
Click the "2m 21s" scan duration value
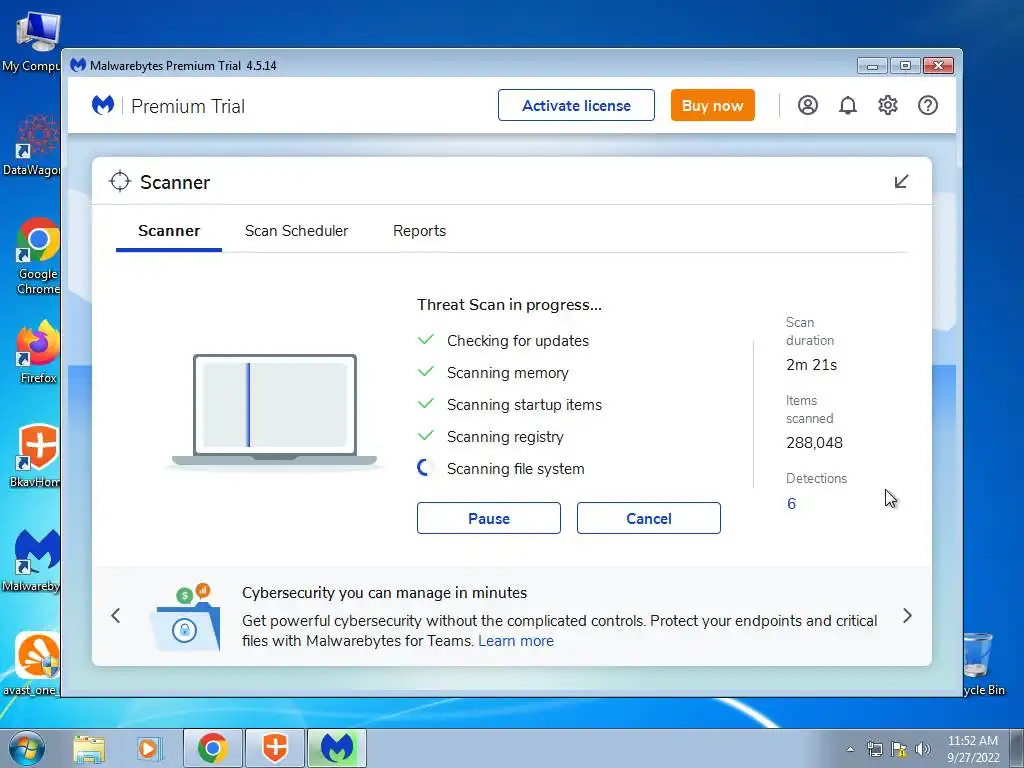[811, 365]
